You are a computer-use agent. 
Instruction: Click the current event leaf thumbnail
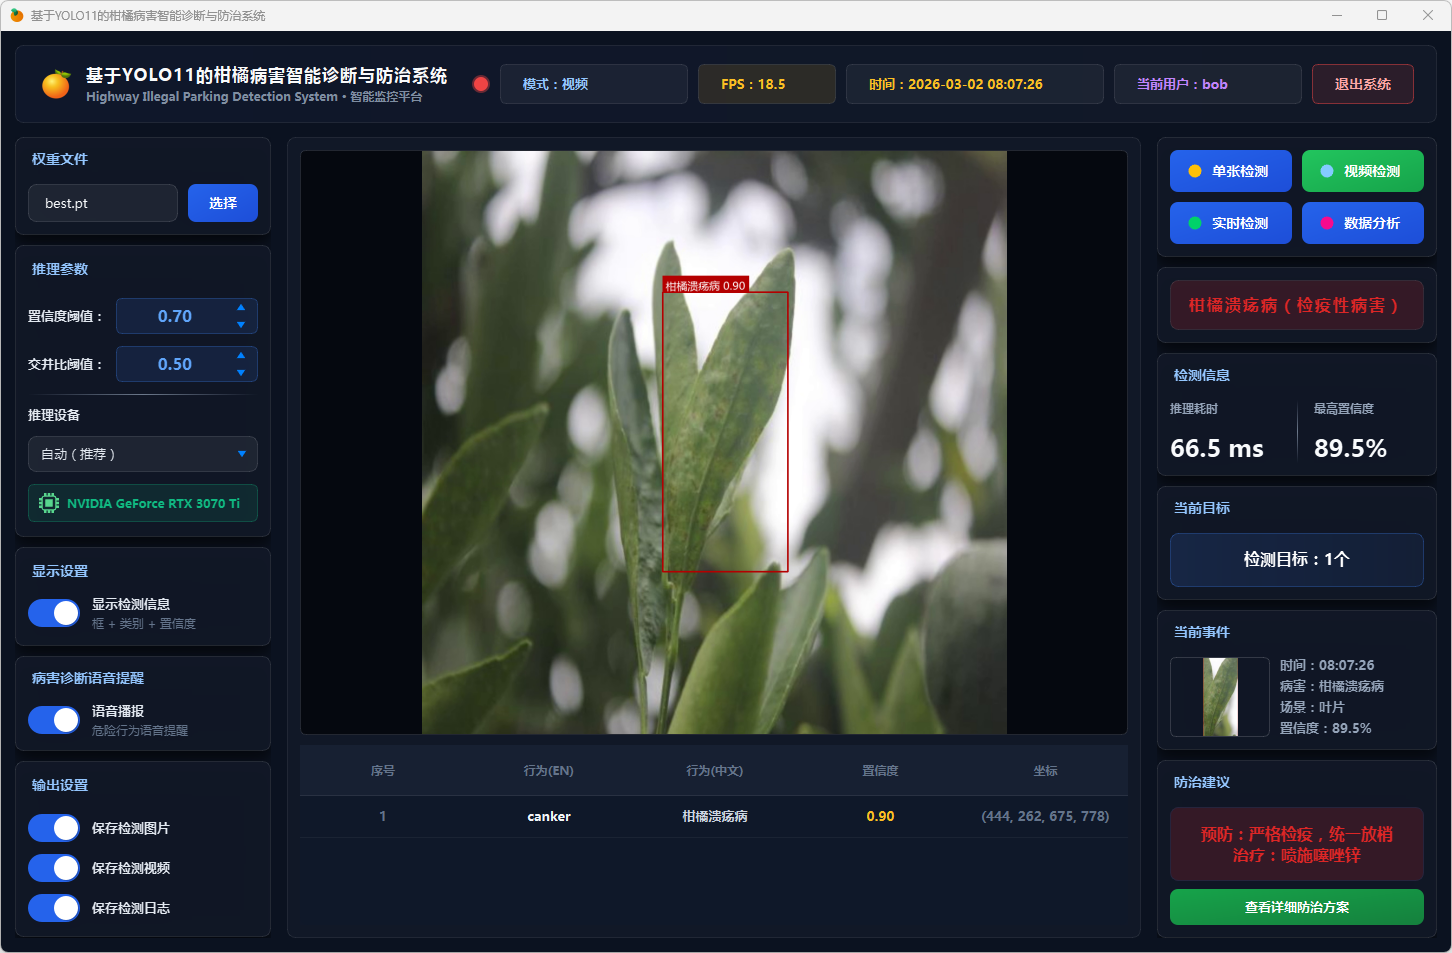(x=1219, y=697)
